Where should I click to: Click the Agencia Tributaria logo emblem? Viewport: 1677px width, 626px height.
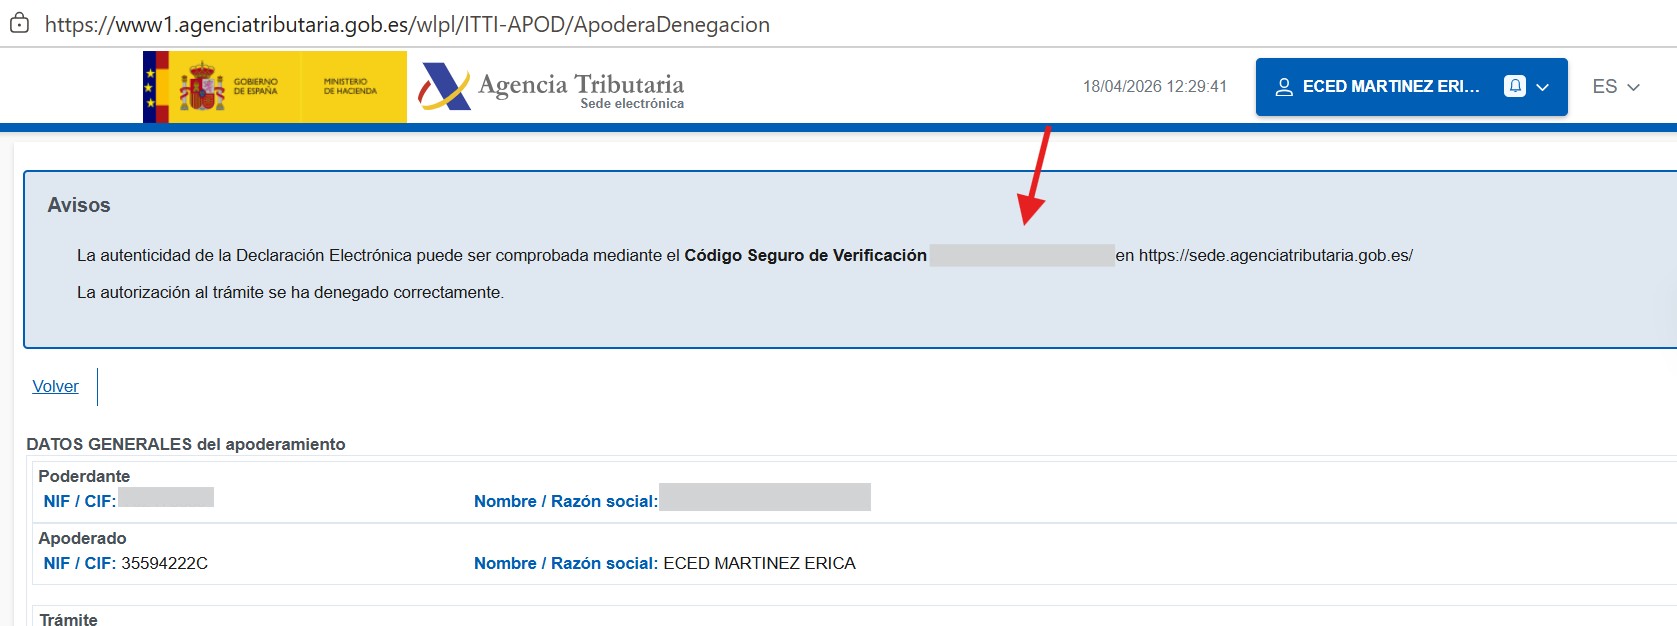[444, 87]
